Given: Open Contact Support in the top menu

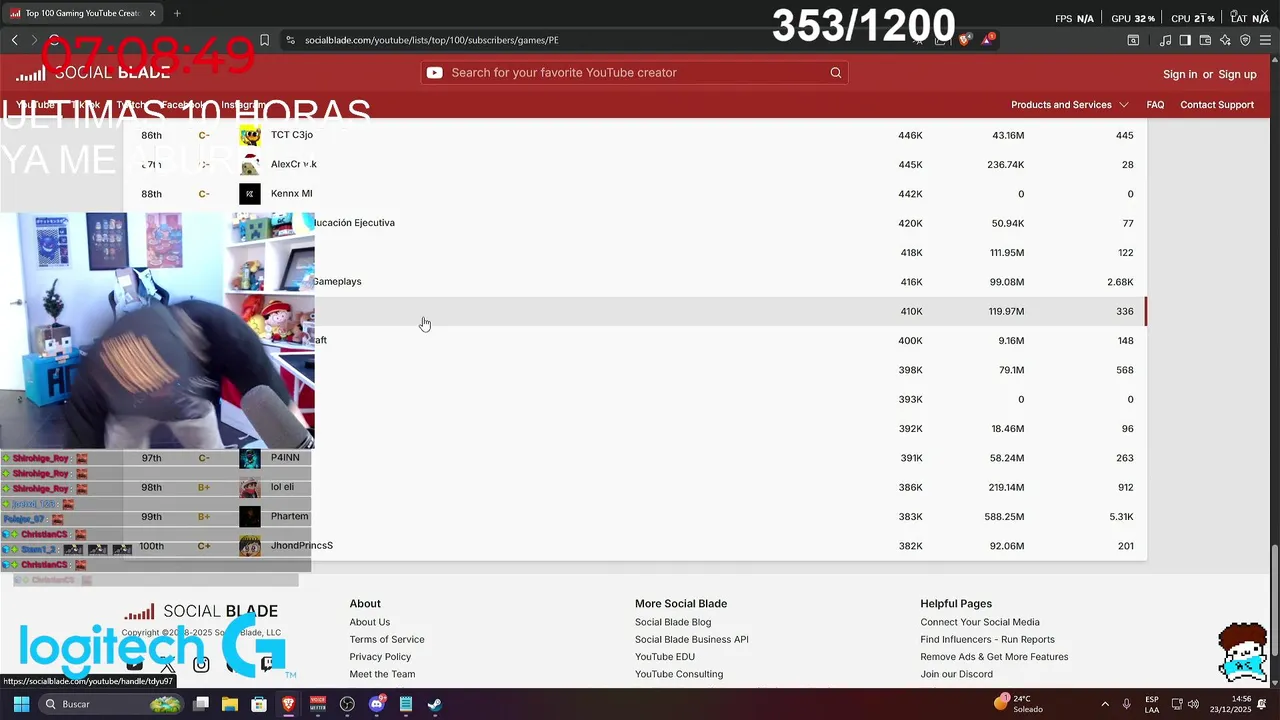Looking at the screenshot, I should click(x=1217, y=104).
